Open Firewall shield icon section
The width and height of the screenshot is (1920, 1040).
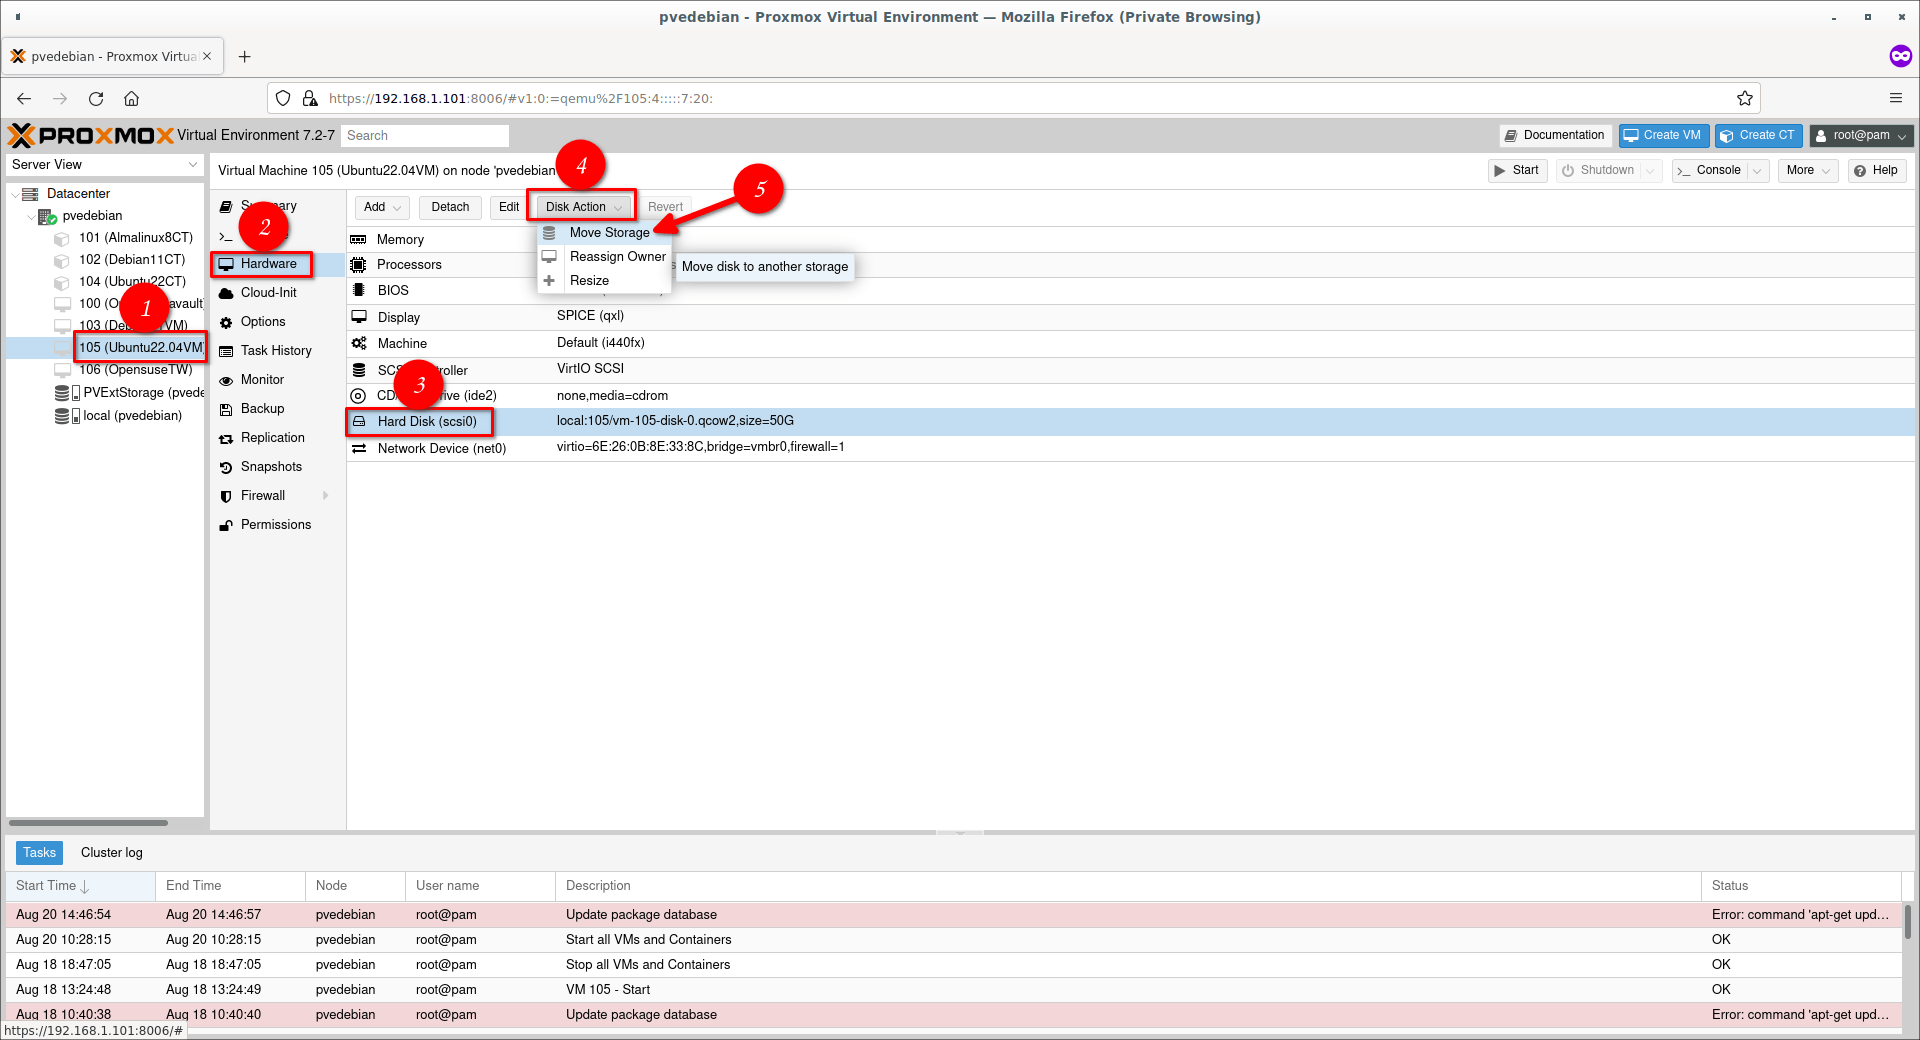click(226, 496)
